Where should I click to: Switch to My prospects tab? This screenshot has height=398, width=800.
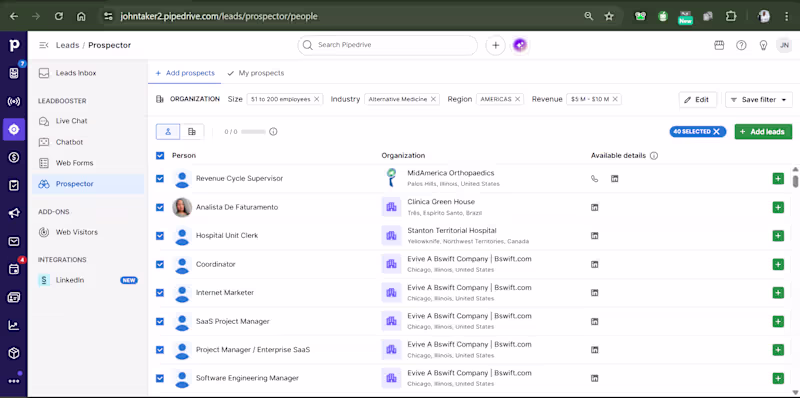point(256,73)
